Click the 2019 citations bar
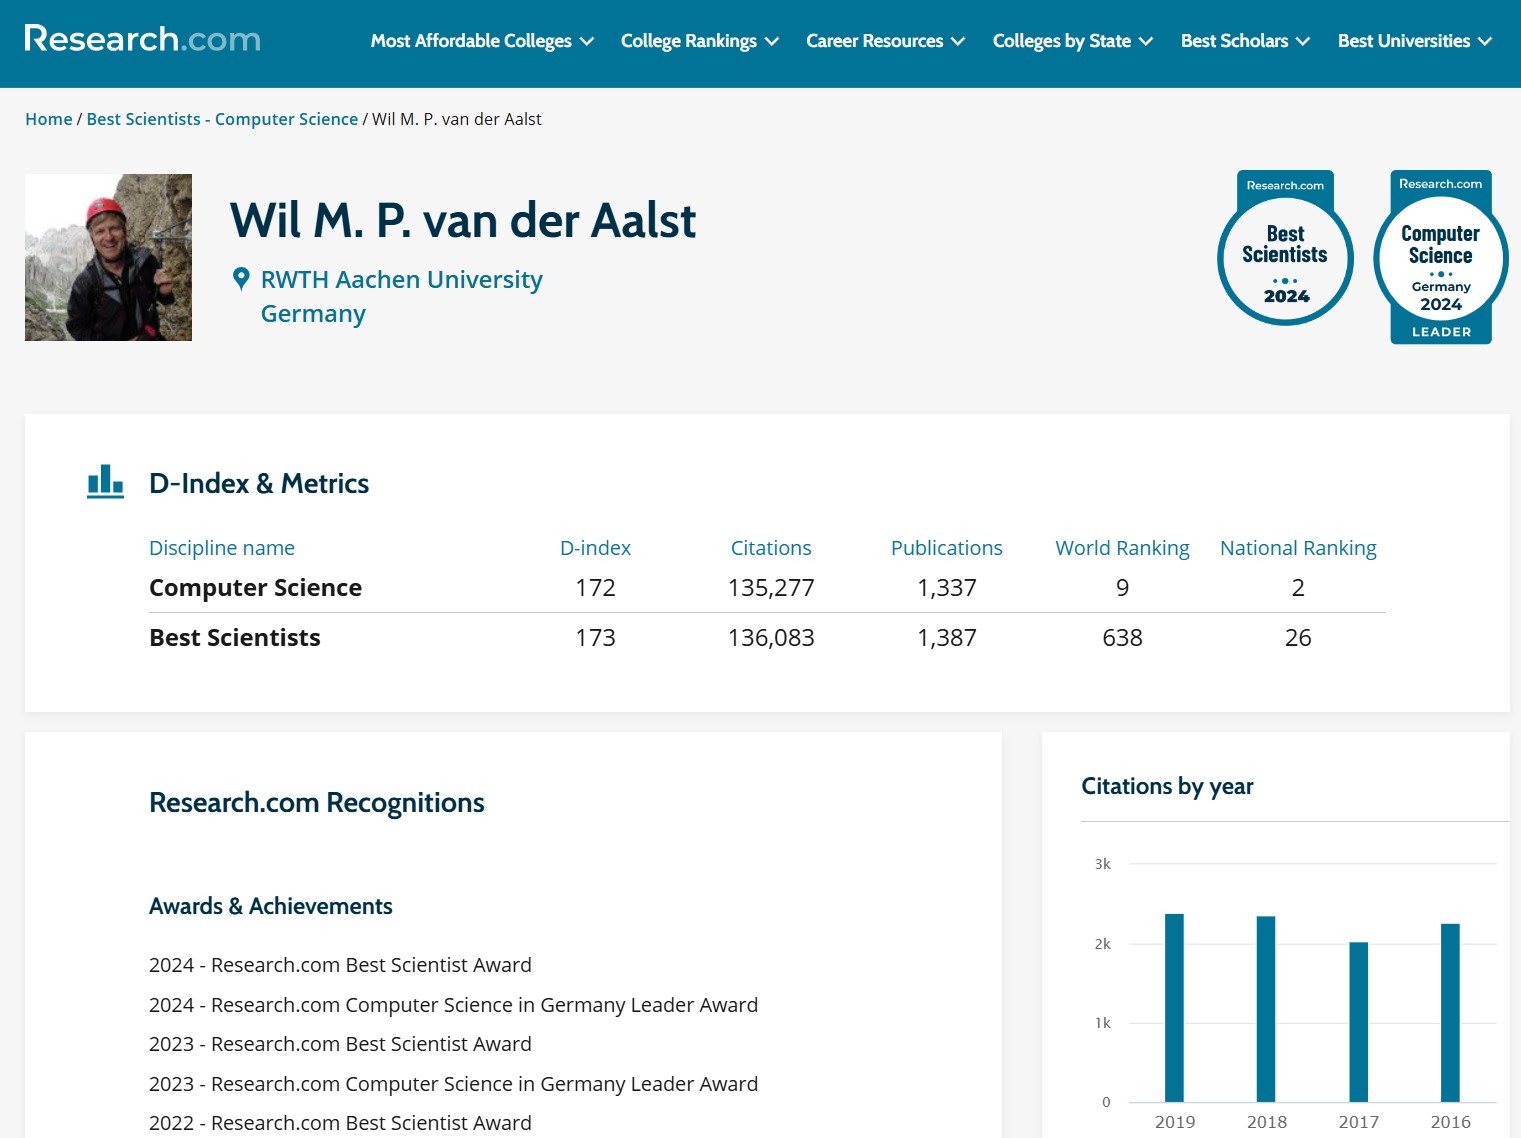 click(1174, 1008)
